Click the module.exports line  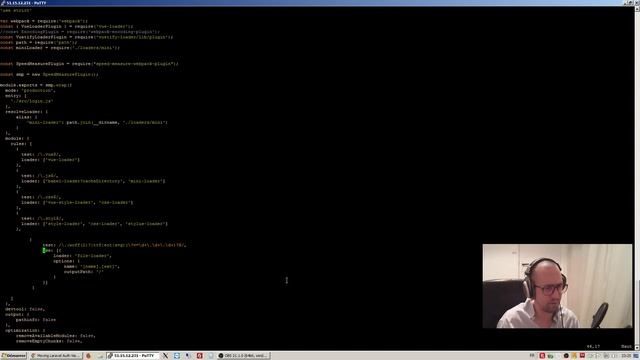(36, 85)
